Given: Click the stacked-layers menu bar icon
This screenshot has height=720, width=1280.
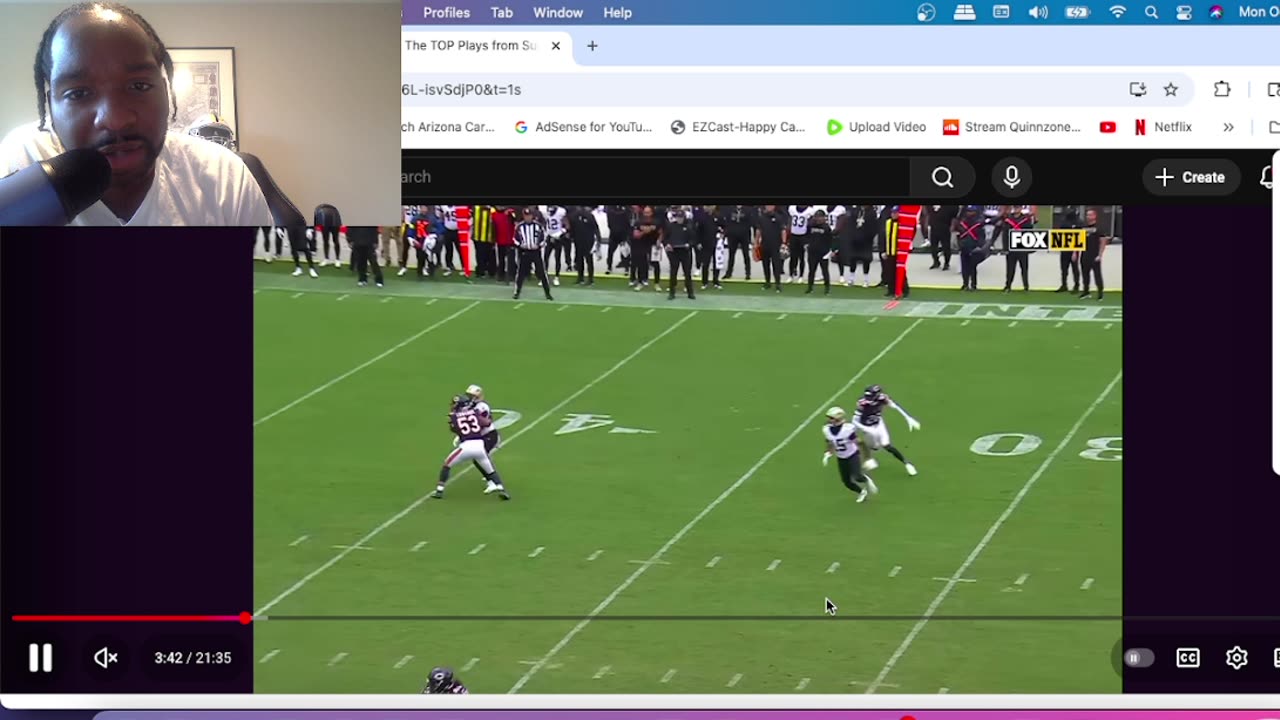Looking at the screenshot, I should pyautogui.click(x=964, y=12).
